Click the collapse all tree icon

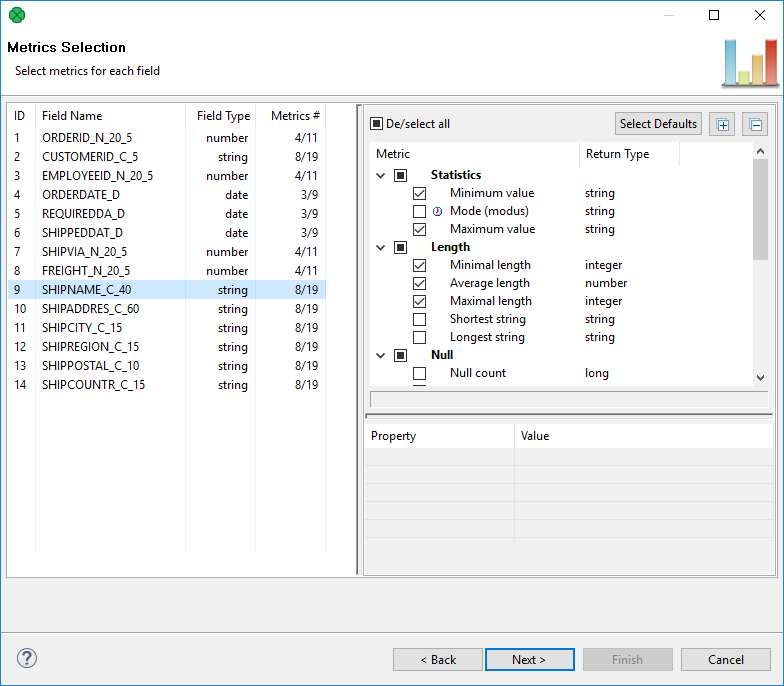coord(755,125)
